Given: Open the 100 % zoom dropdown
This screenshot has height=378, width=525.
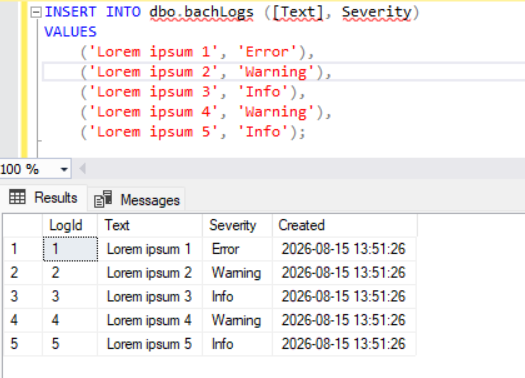Looking at the screenshot, I should pyautogui.click(x=64, y=169).
